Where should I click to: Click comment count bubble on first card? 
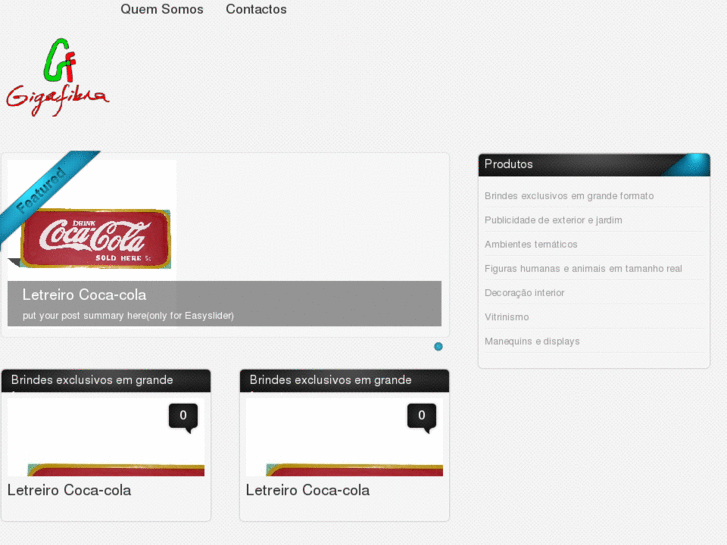[x=184, y=417]
